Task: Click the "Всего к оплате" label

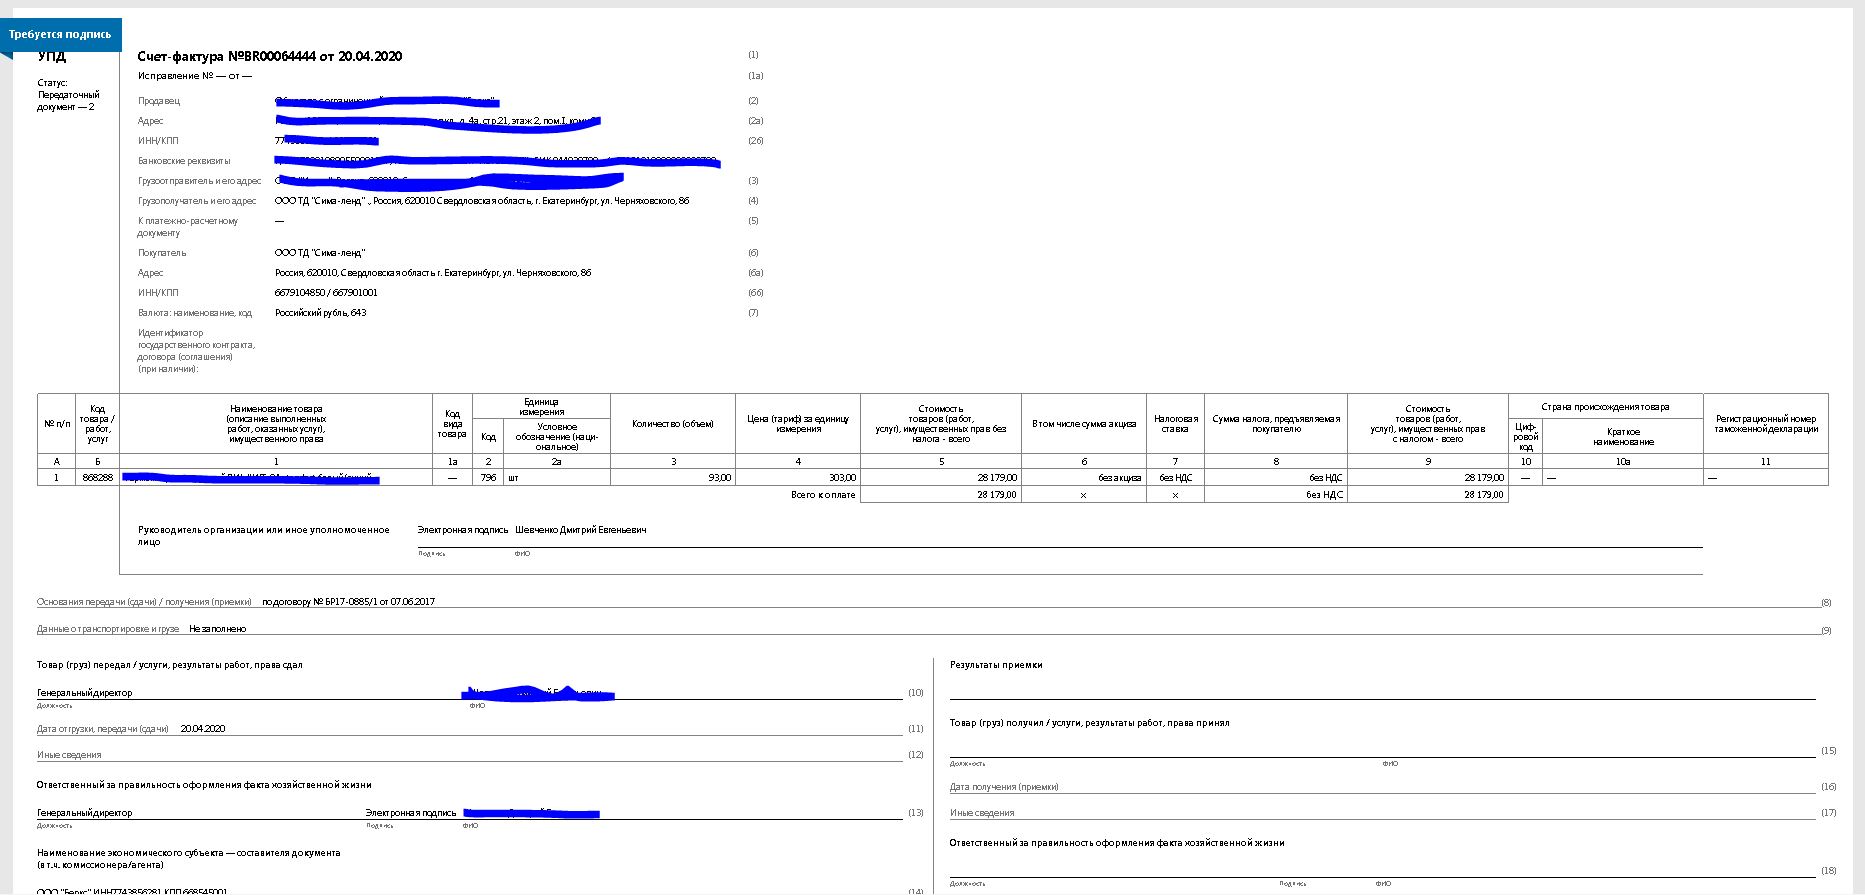Action: click(x=822, y=495)
